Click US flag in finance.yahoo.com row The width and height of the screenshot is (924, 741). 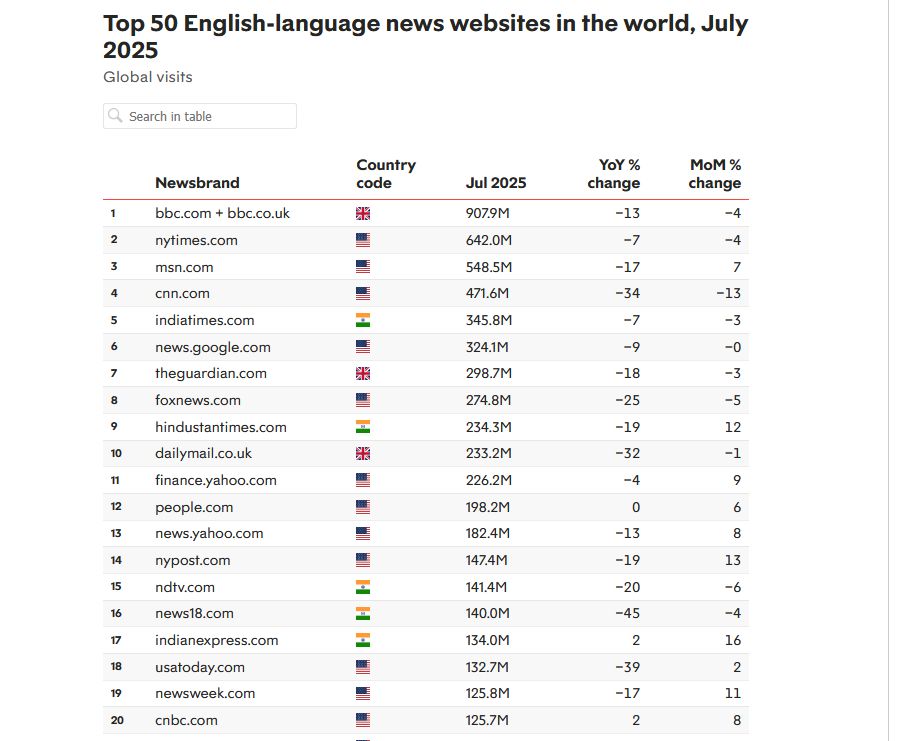tap(363, 480)
